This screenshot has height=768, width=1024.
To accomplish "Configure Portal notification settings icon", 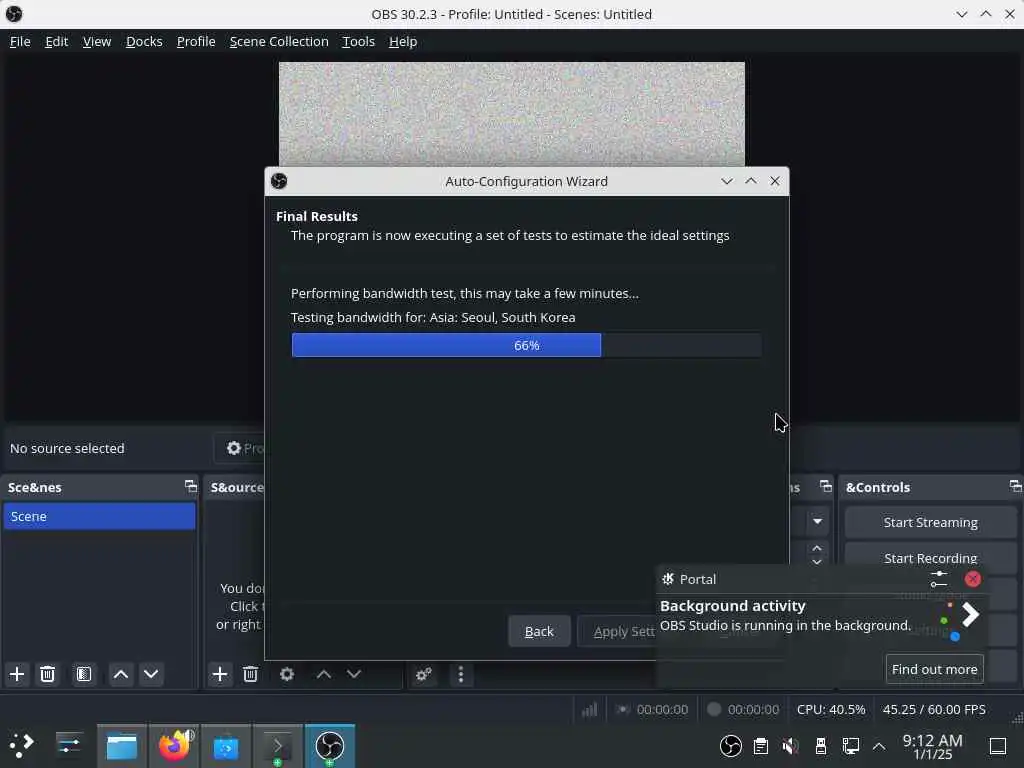I will click(938, 579).
